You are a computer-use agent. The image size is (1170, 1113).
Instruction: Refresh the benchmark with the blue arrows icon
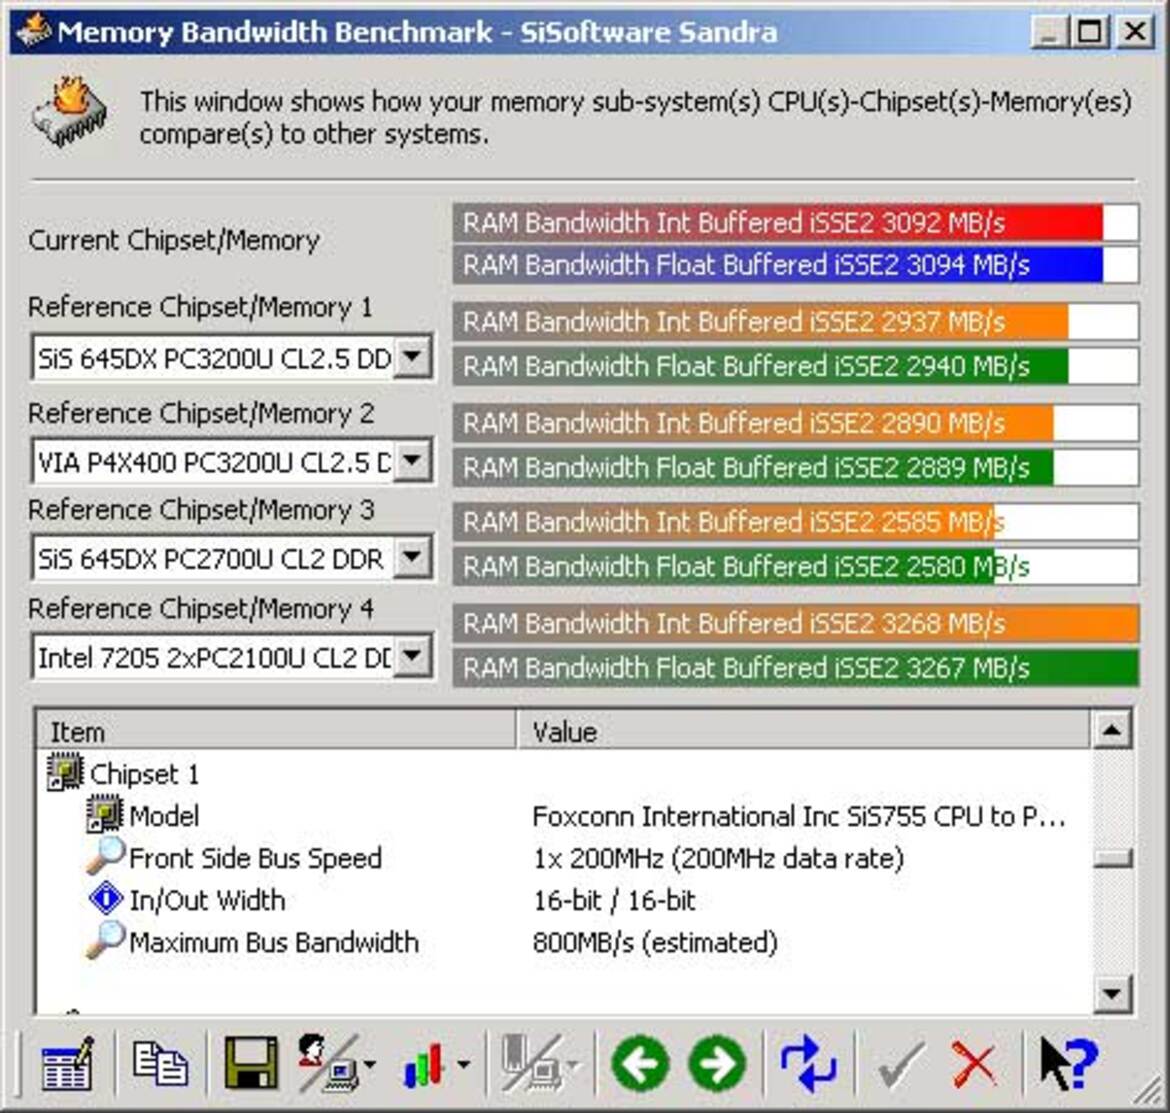(x=808, y=1064)
